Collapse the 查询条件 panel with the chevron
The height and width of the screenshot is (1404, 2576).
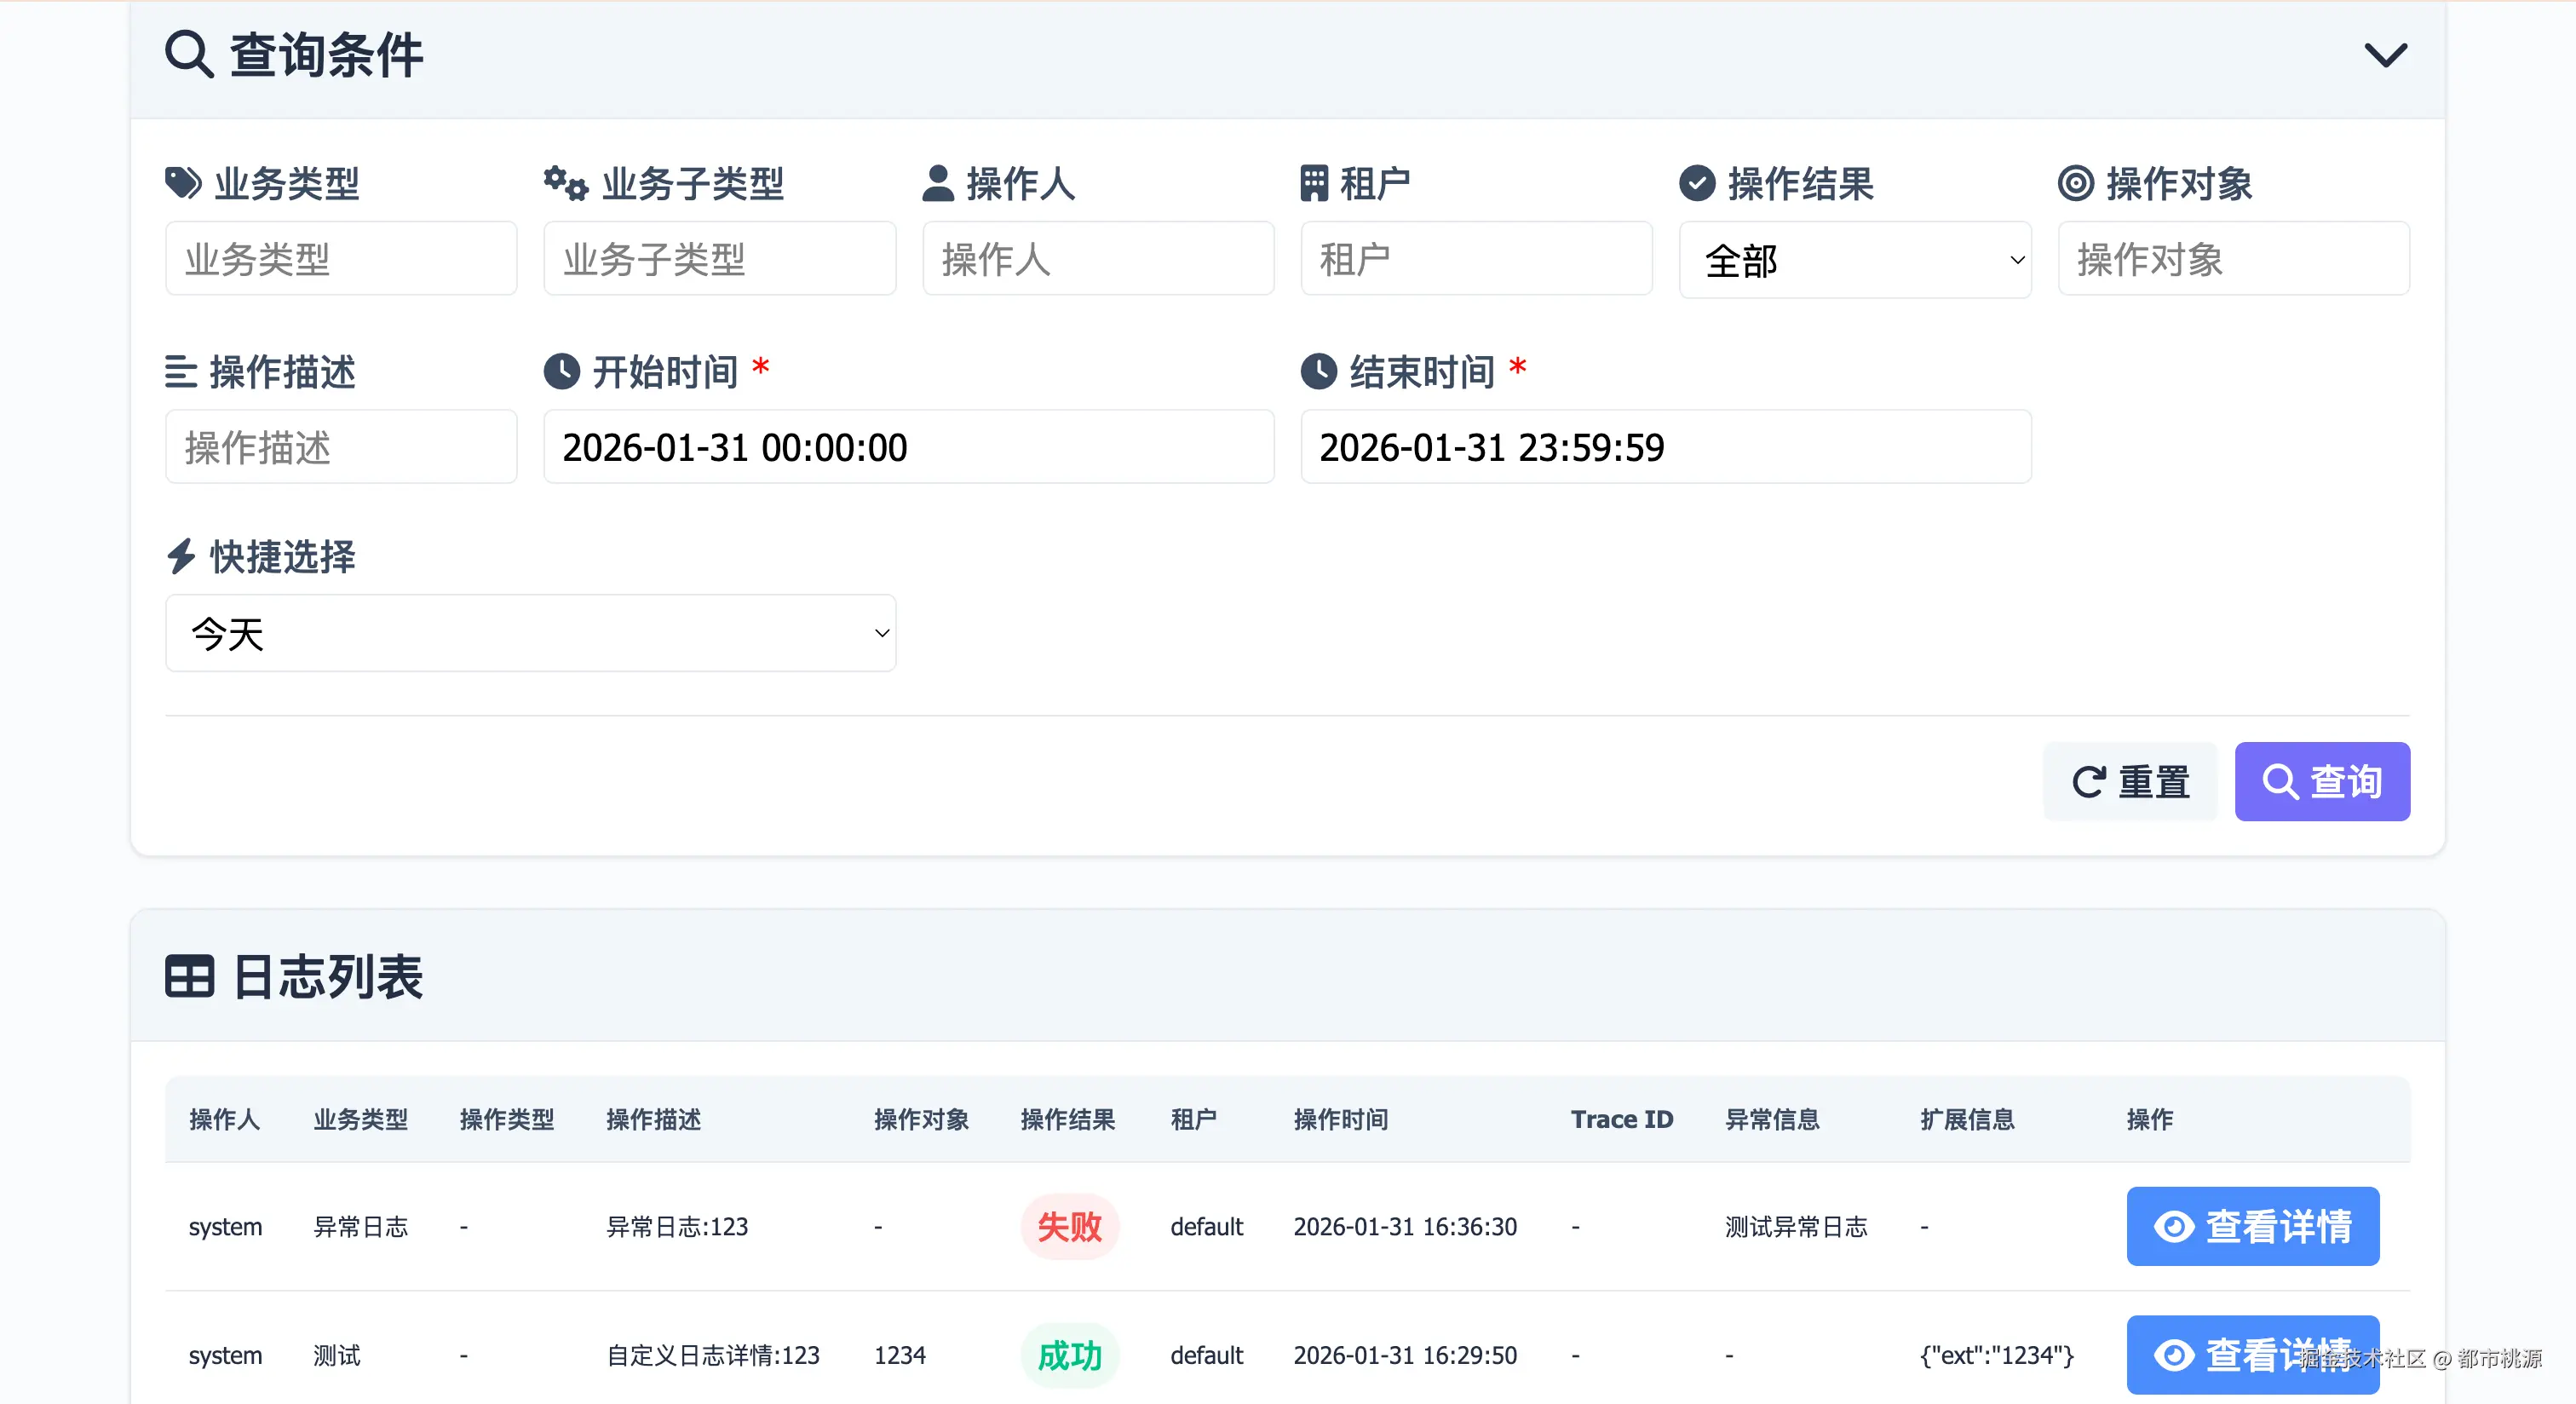coord(2386,54)
